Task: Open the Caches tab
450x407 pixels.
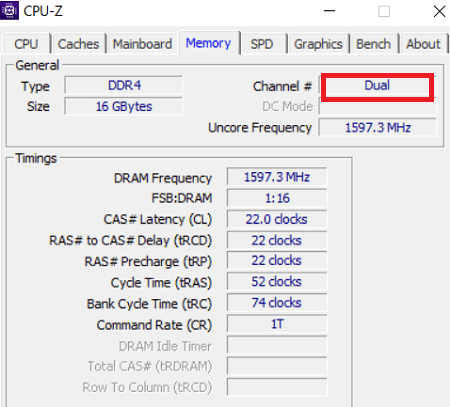Action: tap(79, 44)
